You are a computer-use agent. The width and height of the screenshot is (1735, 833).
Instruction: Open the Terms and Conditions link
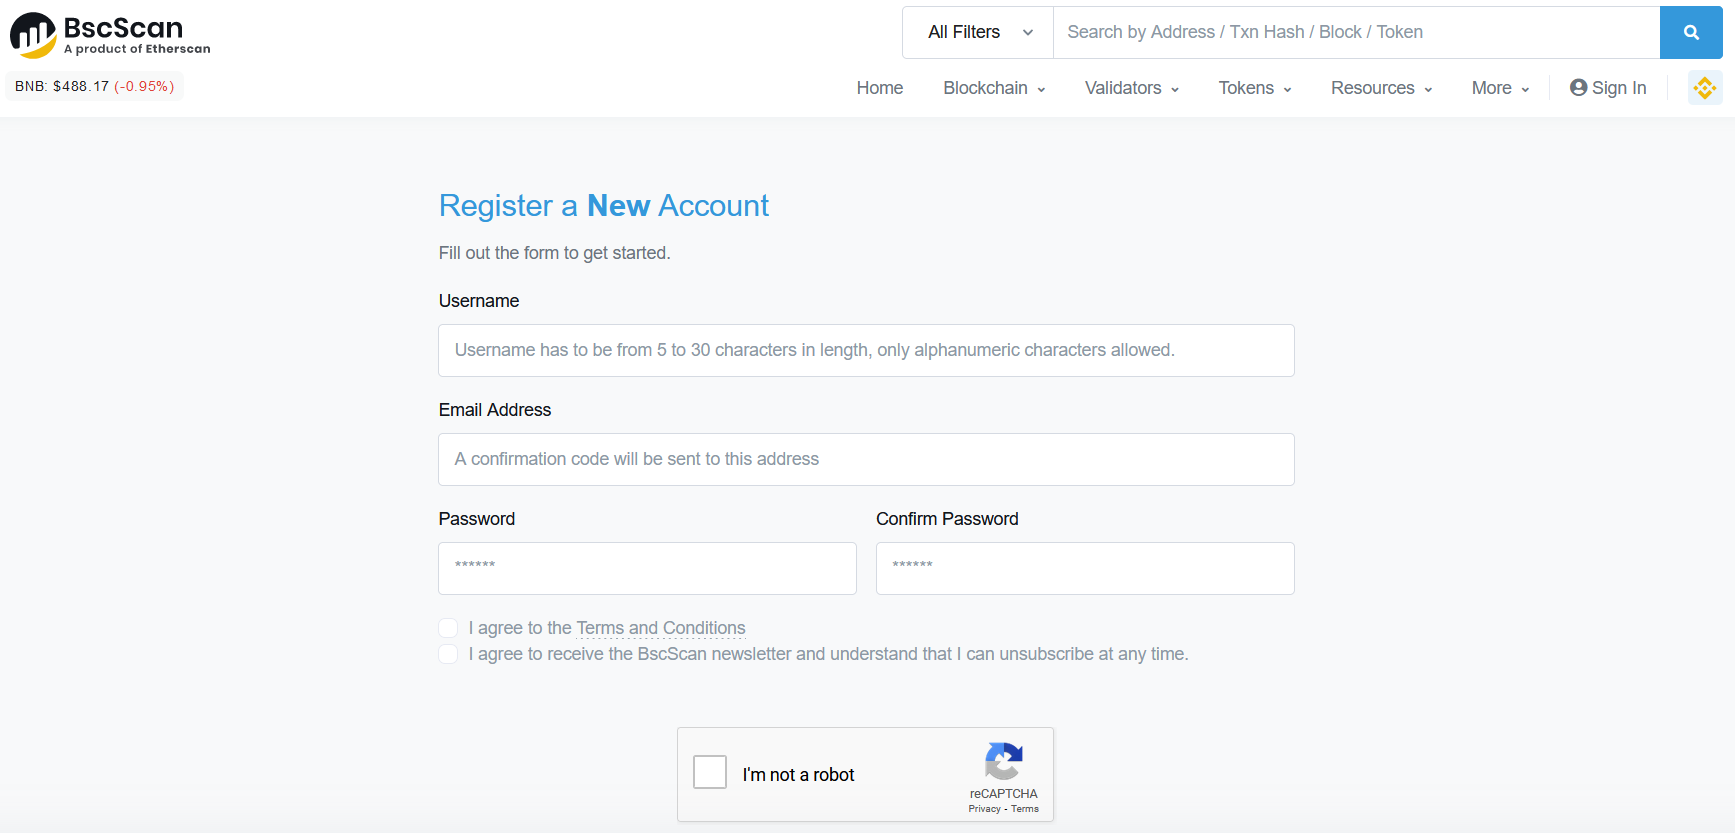(661, 628)
